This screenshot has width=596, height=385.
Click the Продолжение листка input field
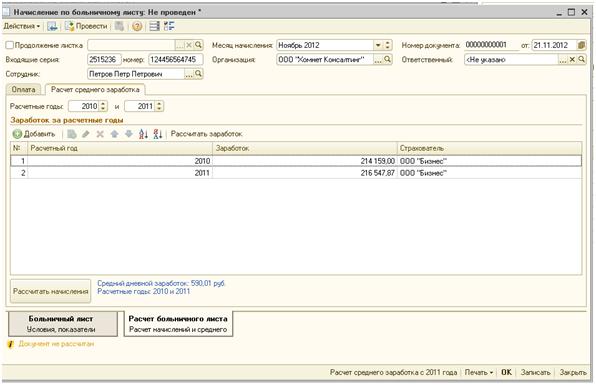click(131, 45)
